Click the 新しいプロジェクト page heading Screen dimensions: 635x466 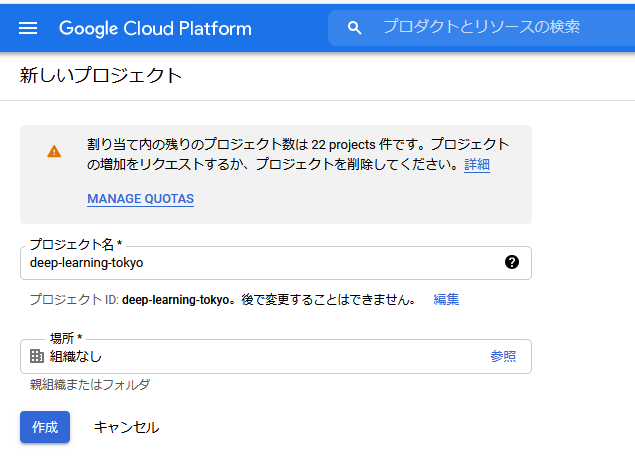[101, 75]
